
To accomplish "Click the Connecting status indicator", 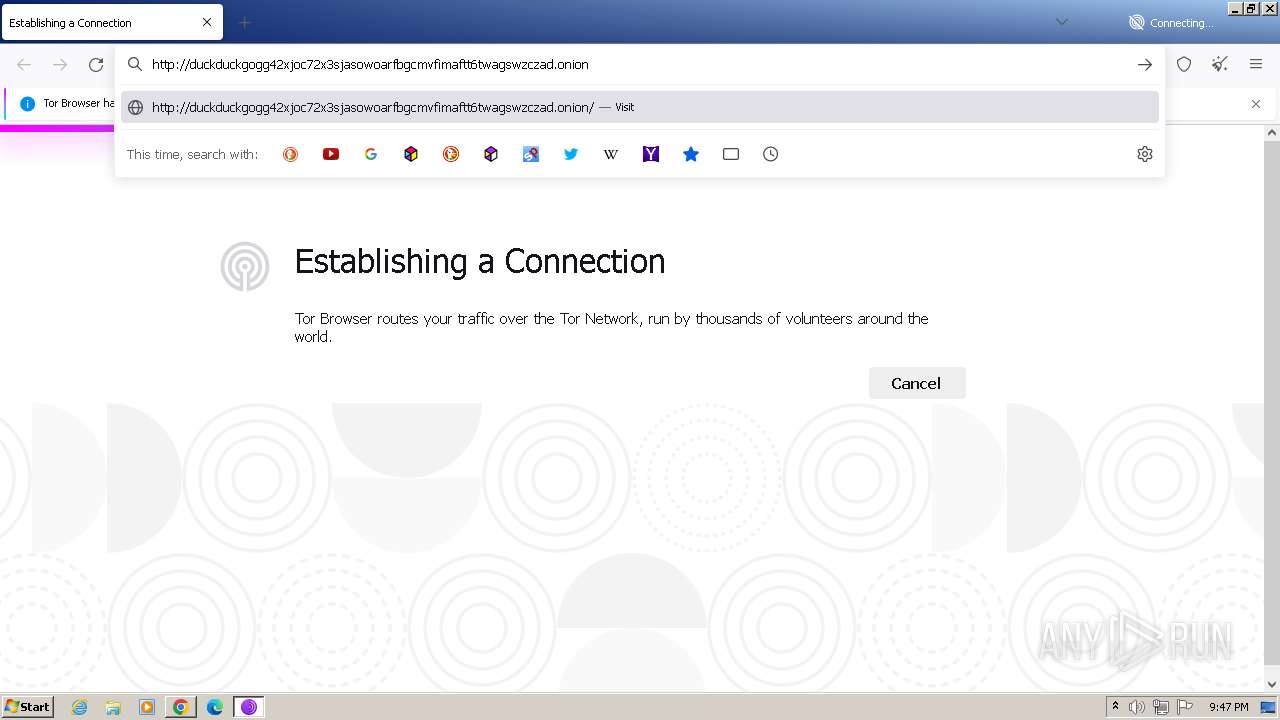I will (x=1170, y=22).
